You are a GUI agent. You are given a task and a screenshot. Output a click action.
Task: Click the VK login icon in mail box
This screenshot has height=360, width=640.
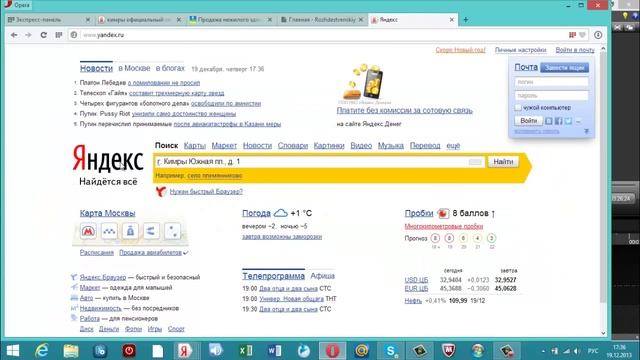pos(549,121)
